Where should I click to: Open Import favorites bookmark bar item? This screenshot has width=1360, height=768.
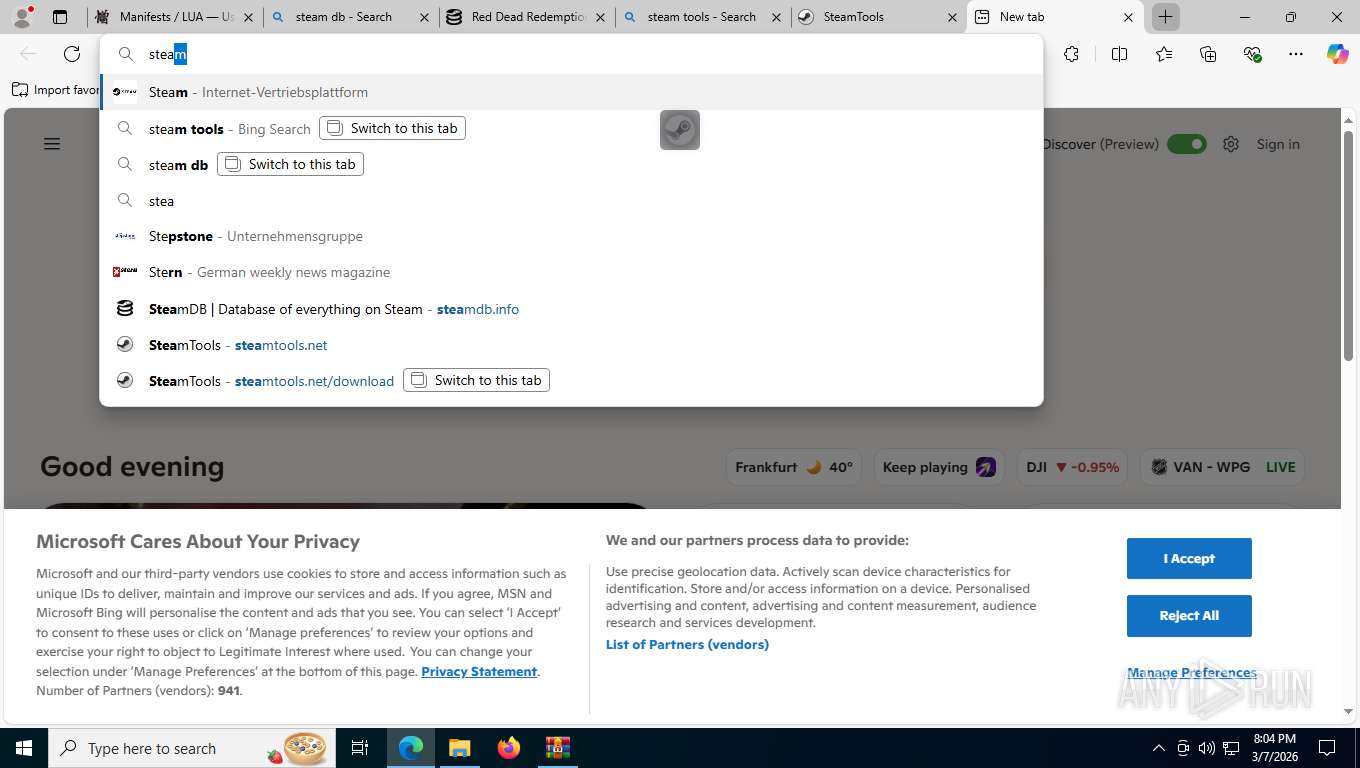click(56, 90)
